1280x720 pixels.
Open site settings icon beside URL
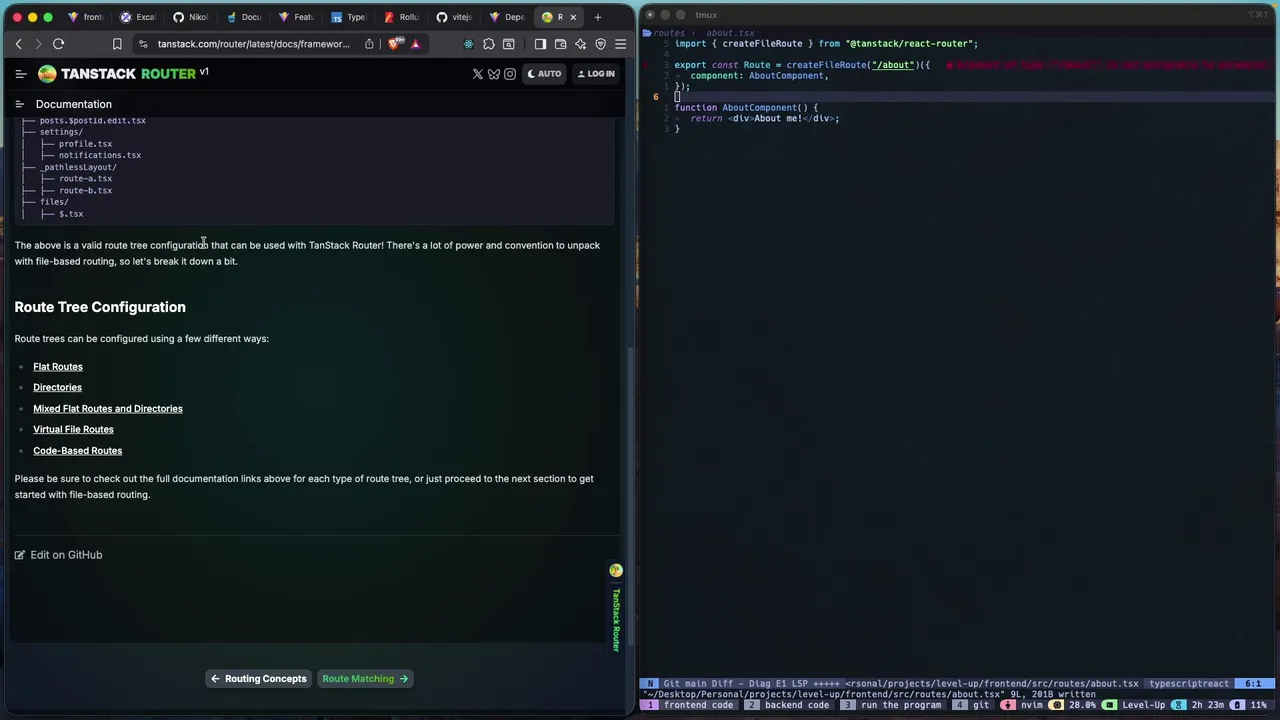[x=143, y=44]
